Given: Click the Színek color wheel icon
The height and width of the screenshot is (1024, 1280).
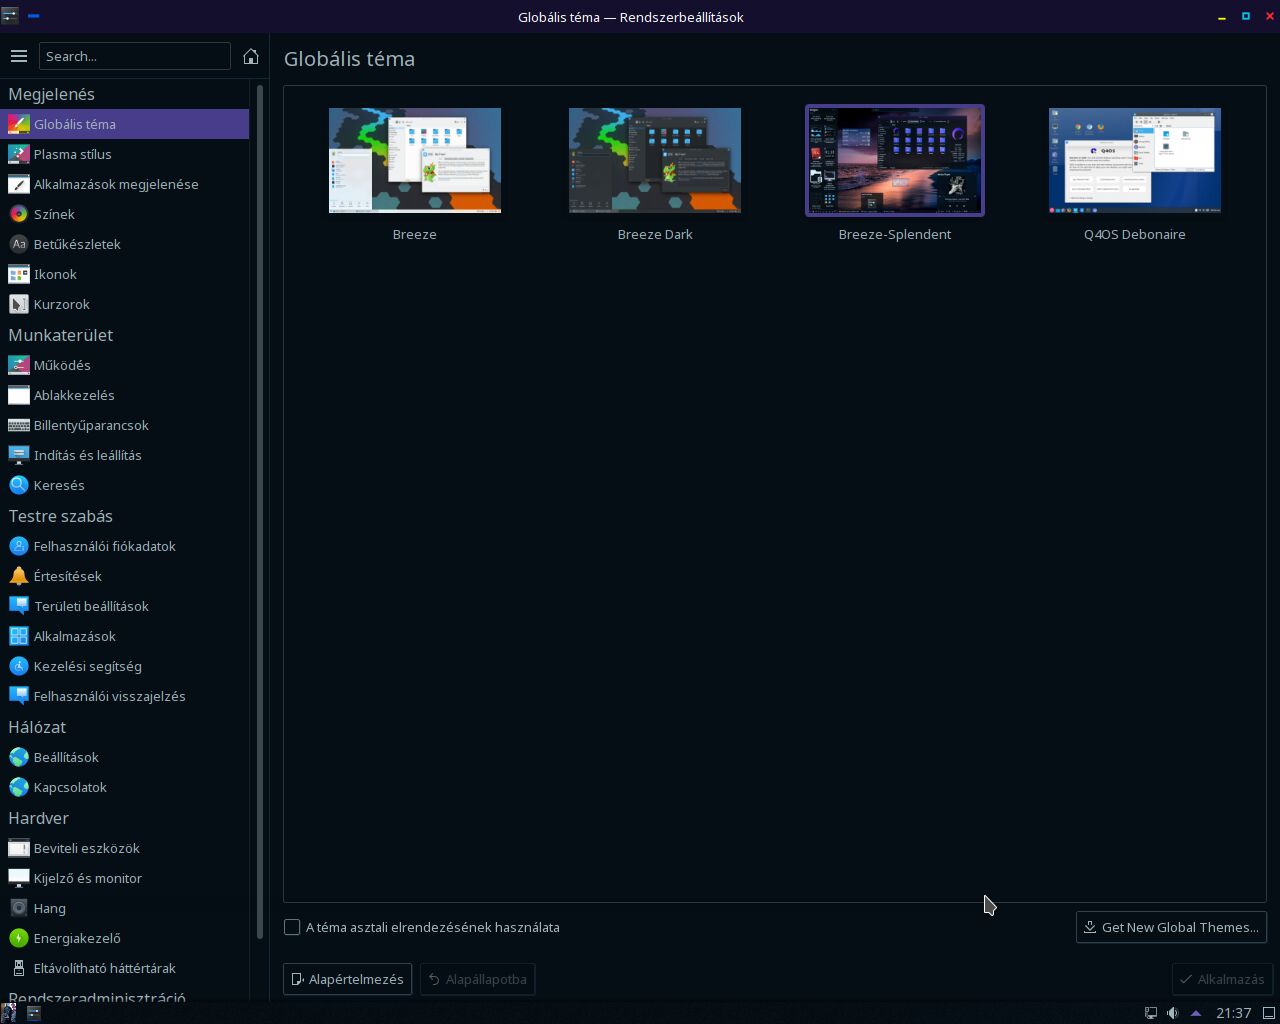Looking at the screenshot, I should coord(18,214).
